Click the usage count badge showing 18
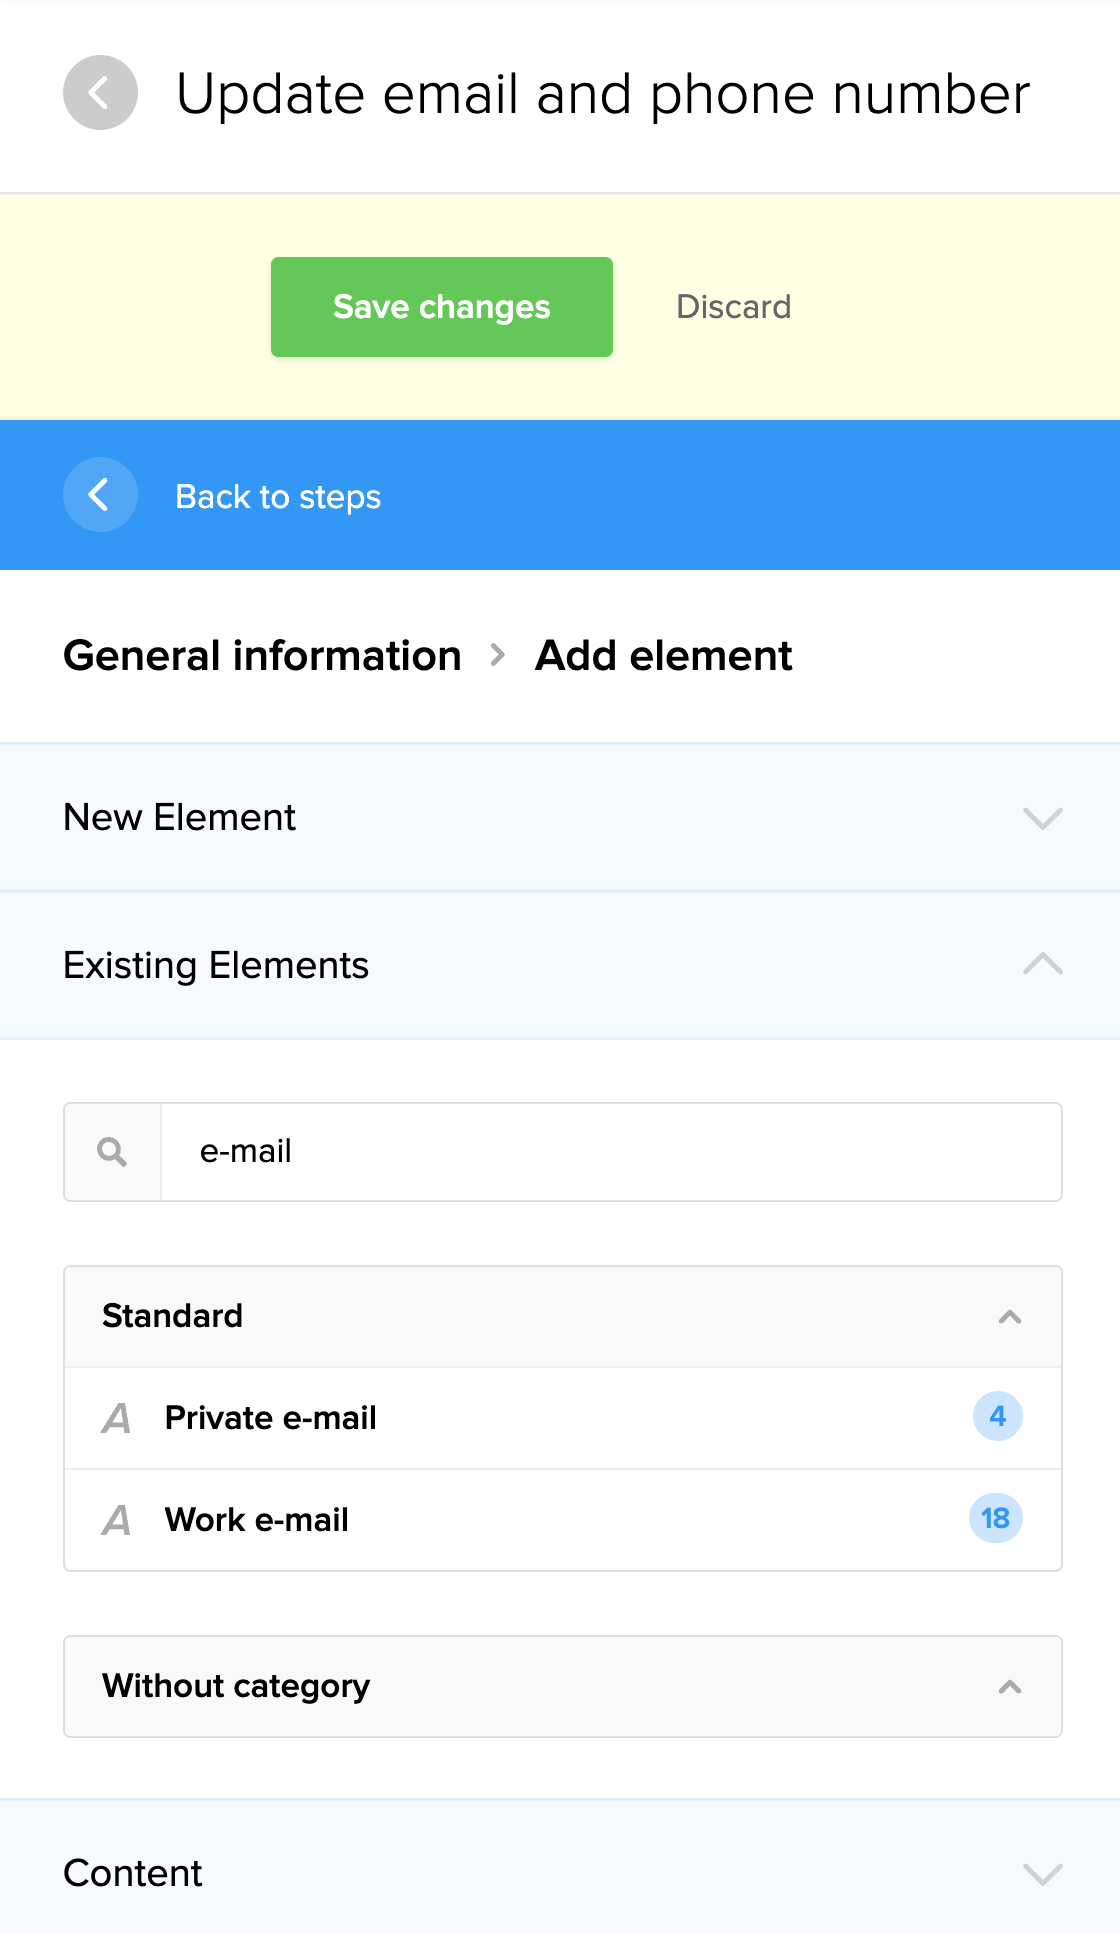Viewport: 1120px width, 1934px height. pos(995,1519)
